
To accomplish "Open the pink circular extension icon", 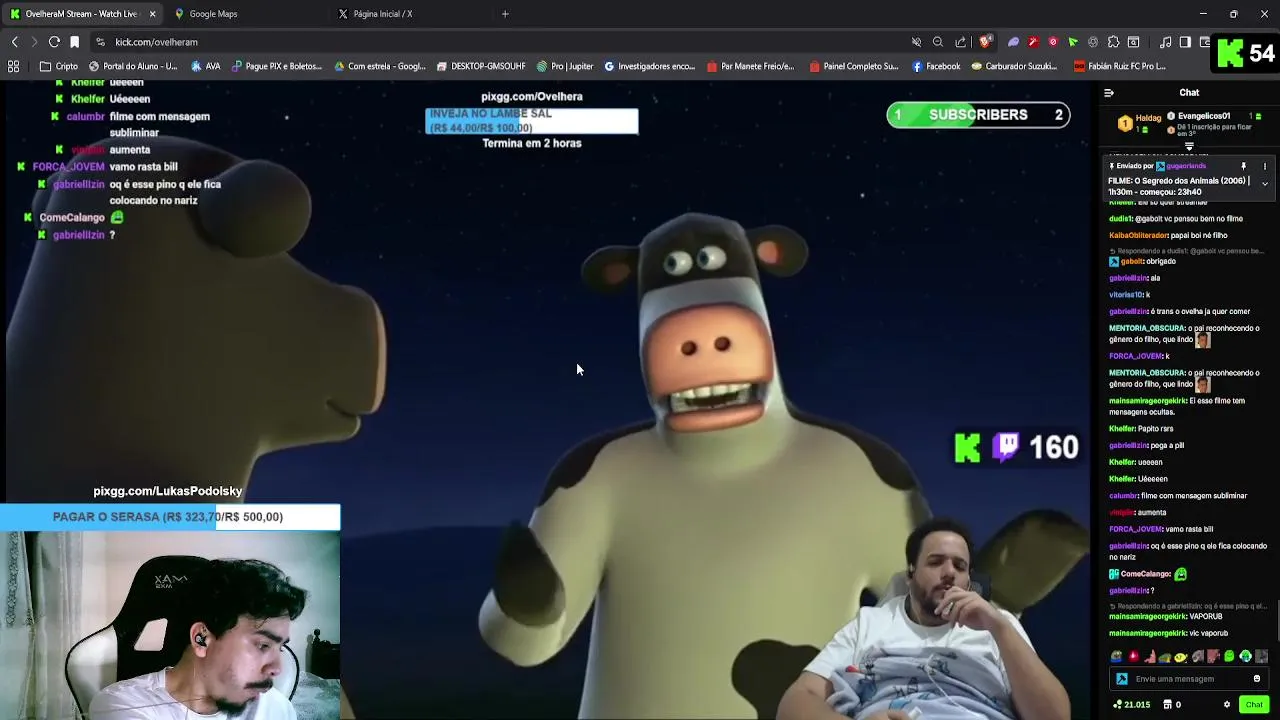I will click(1053, 42).
